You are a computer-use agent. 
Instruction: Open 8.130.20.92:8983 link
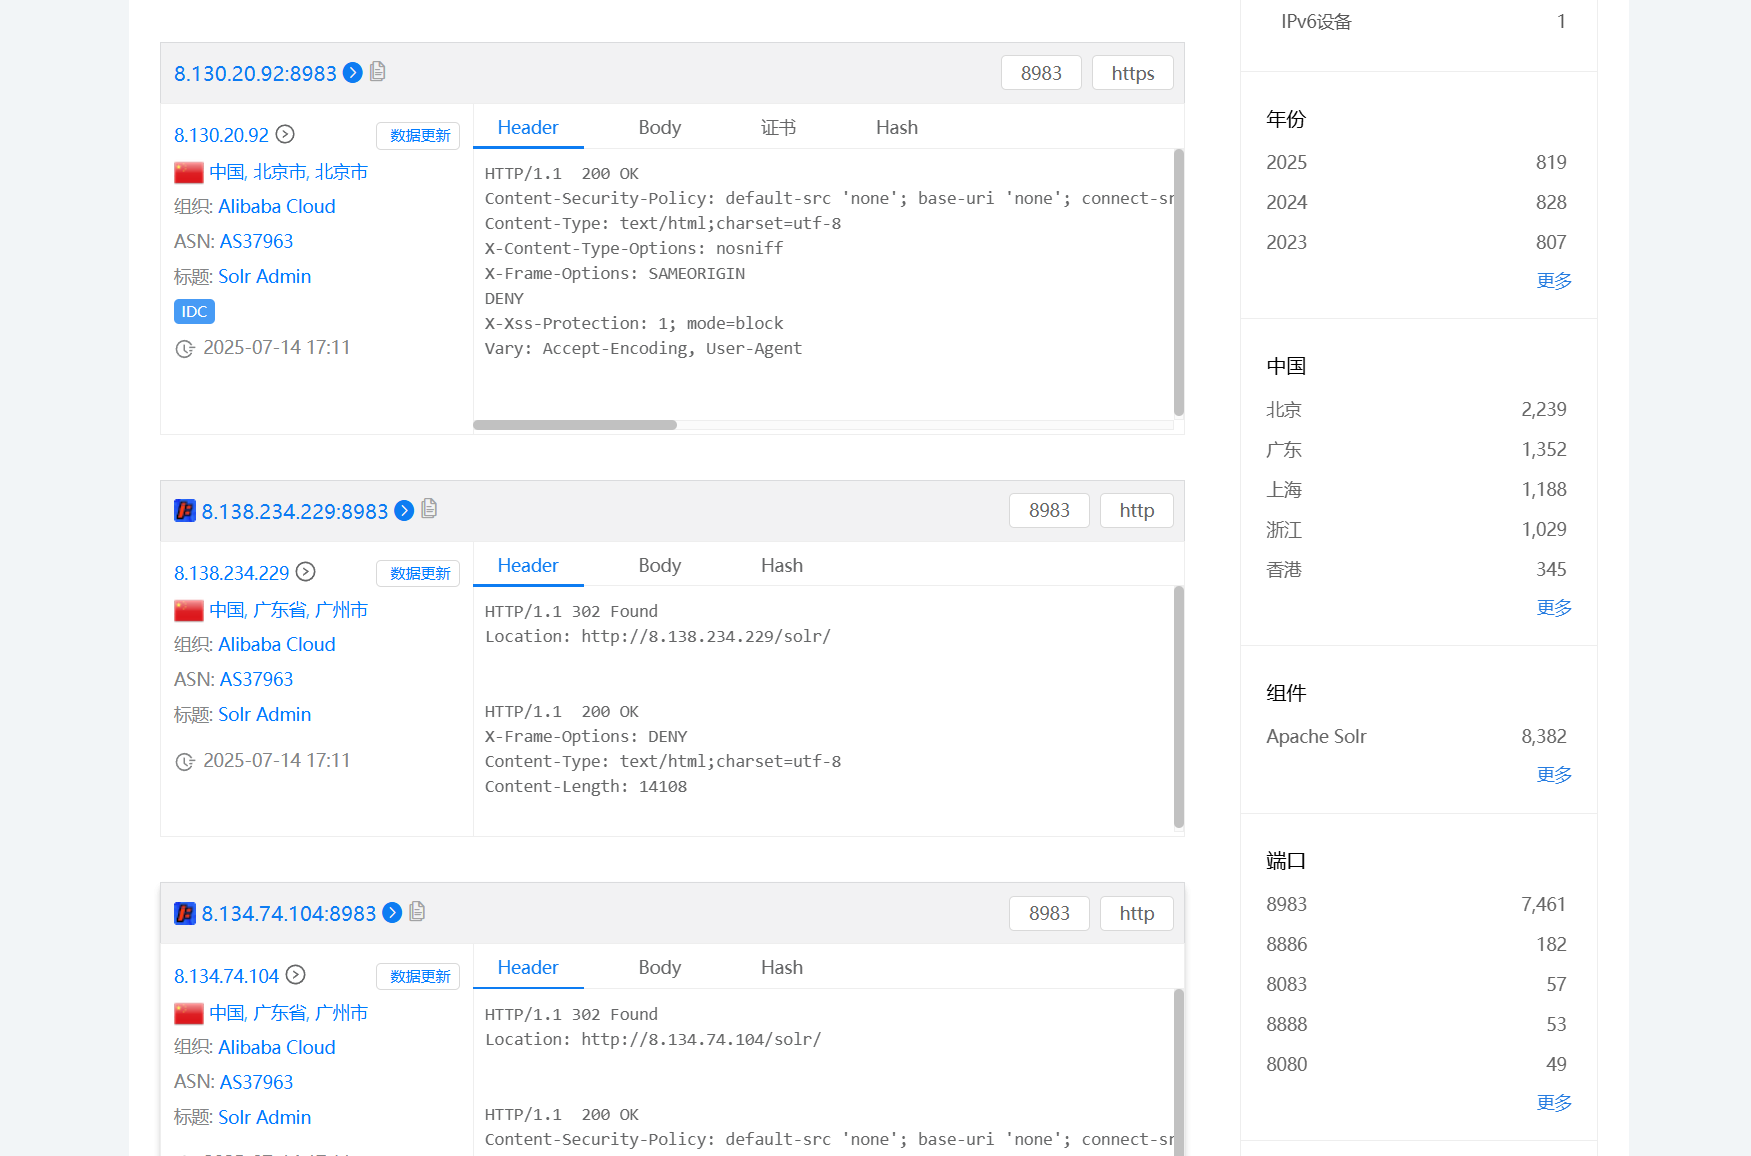point(255,74)
